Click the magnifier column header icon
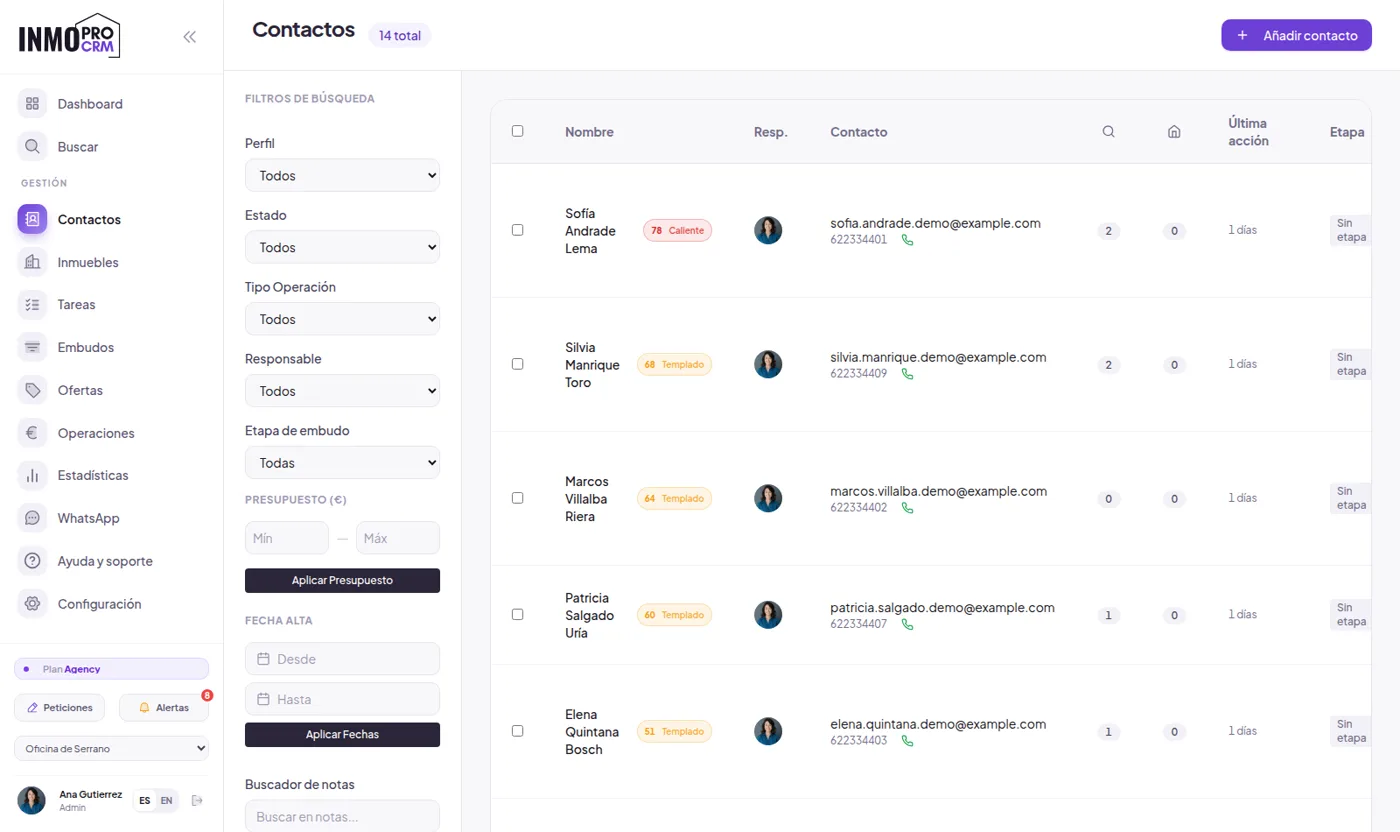The image size is (1400, 832). pyautogui.click(x=1108, y=131)
